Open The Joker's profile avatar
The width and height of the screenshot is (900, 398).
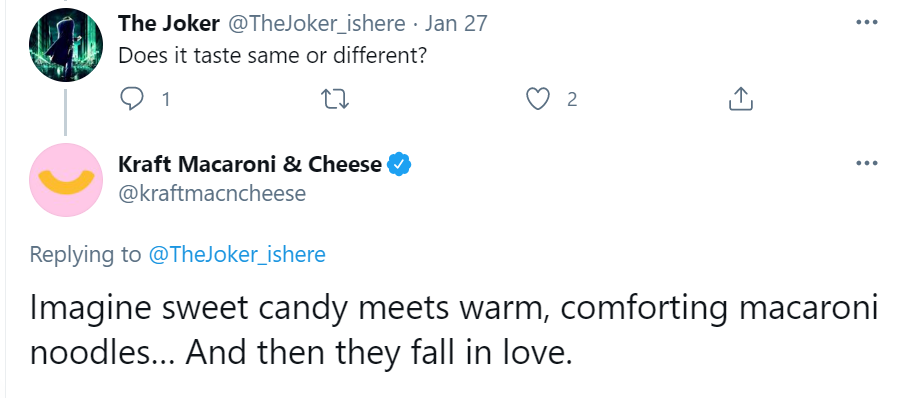click(65, 45)
